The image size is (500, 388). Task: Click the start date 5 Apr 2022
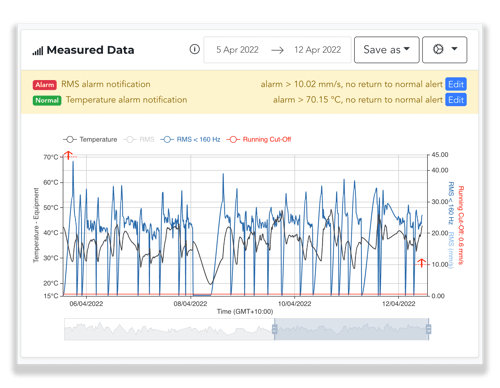237,50
